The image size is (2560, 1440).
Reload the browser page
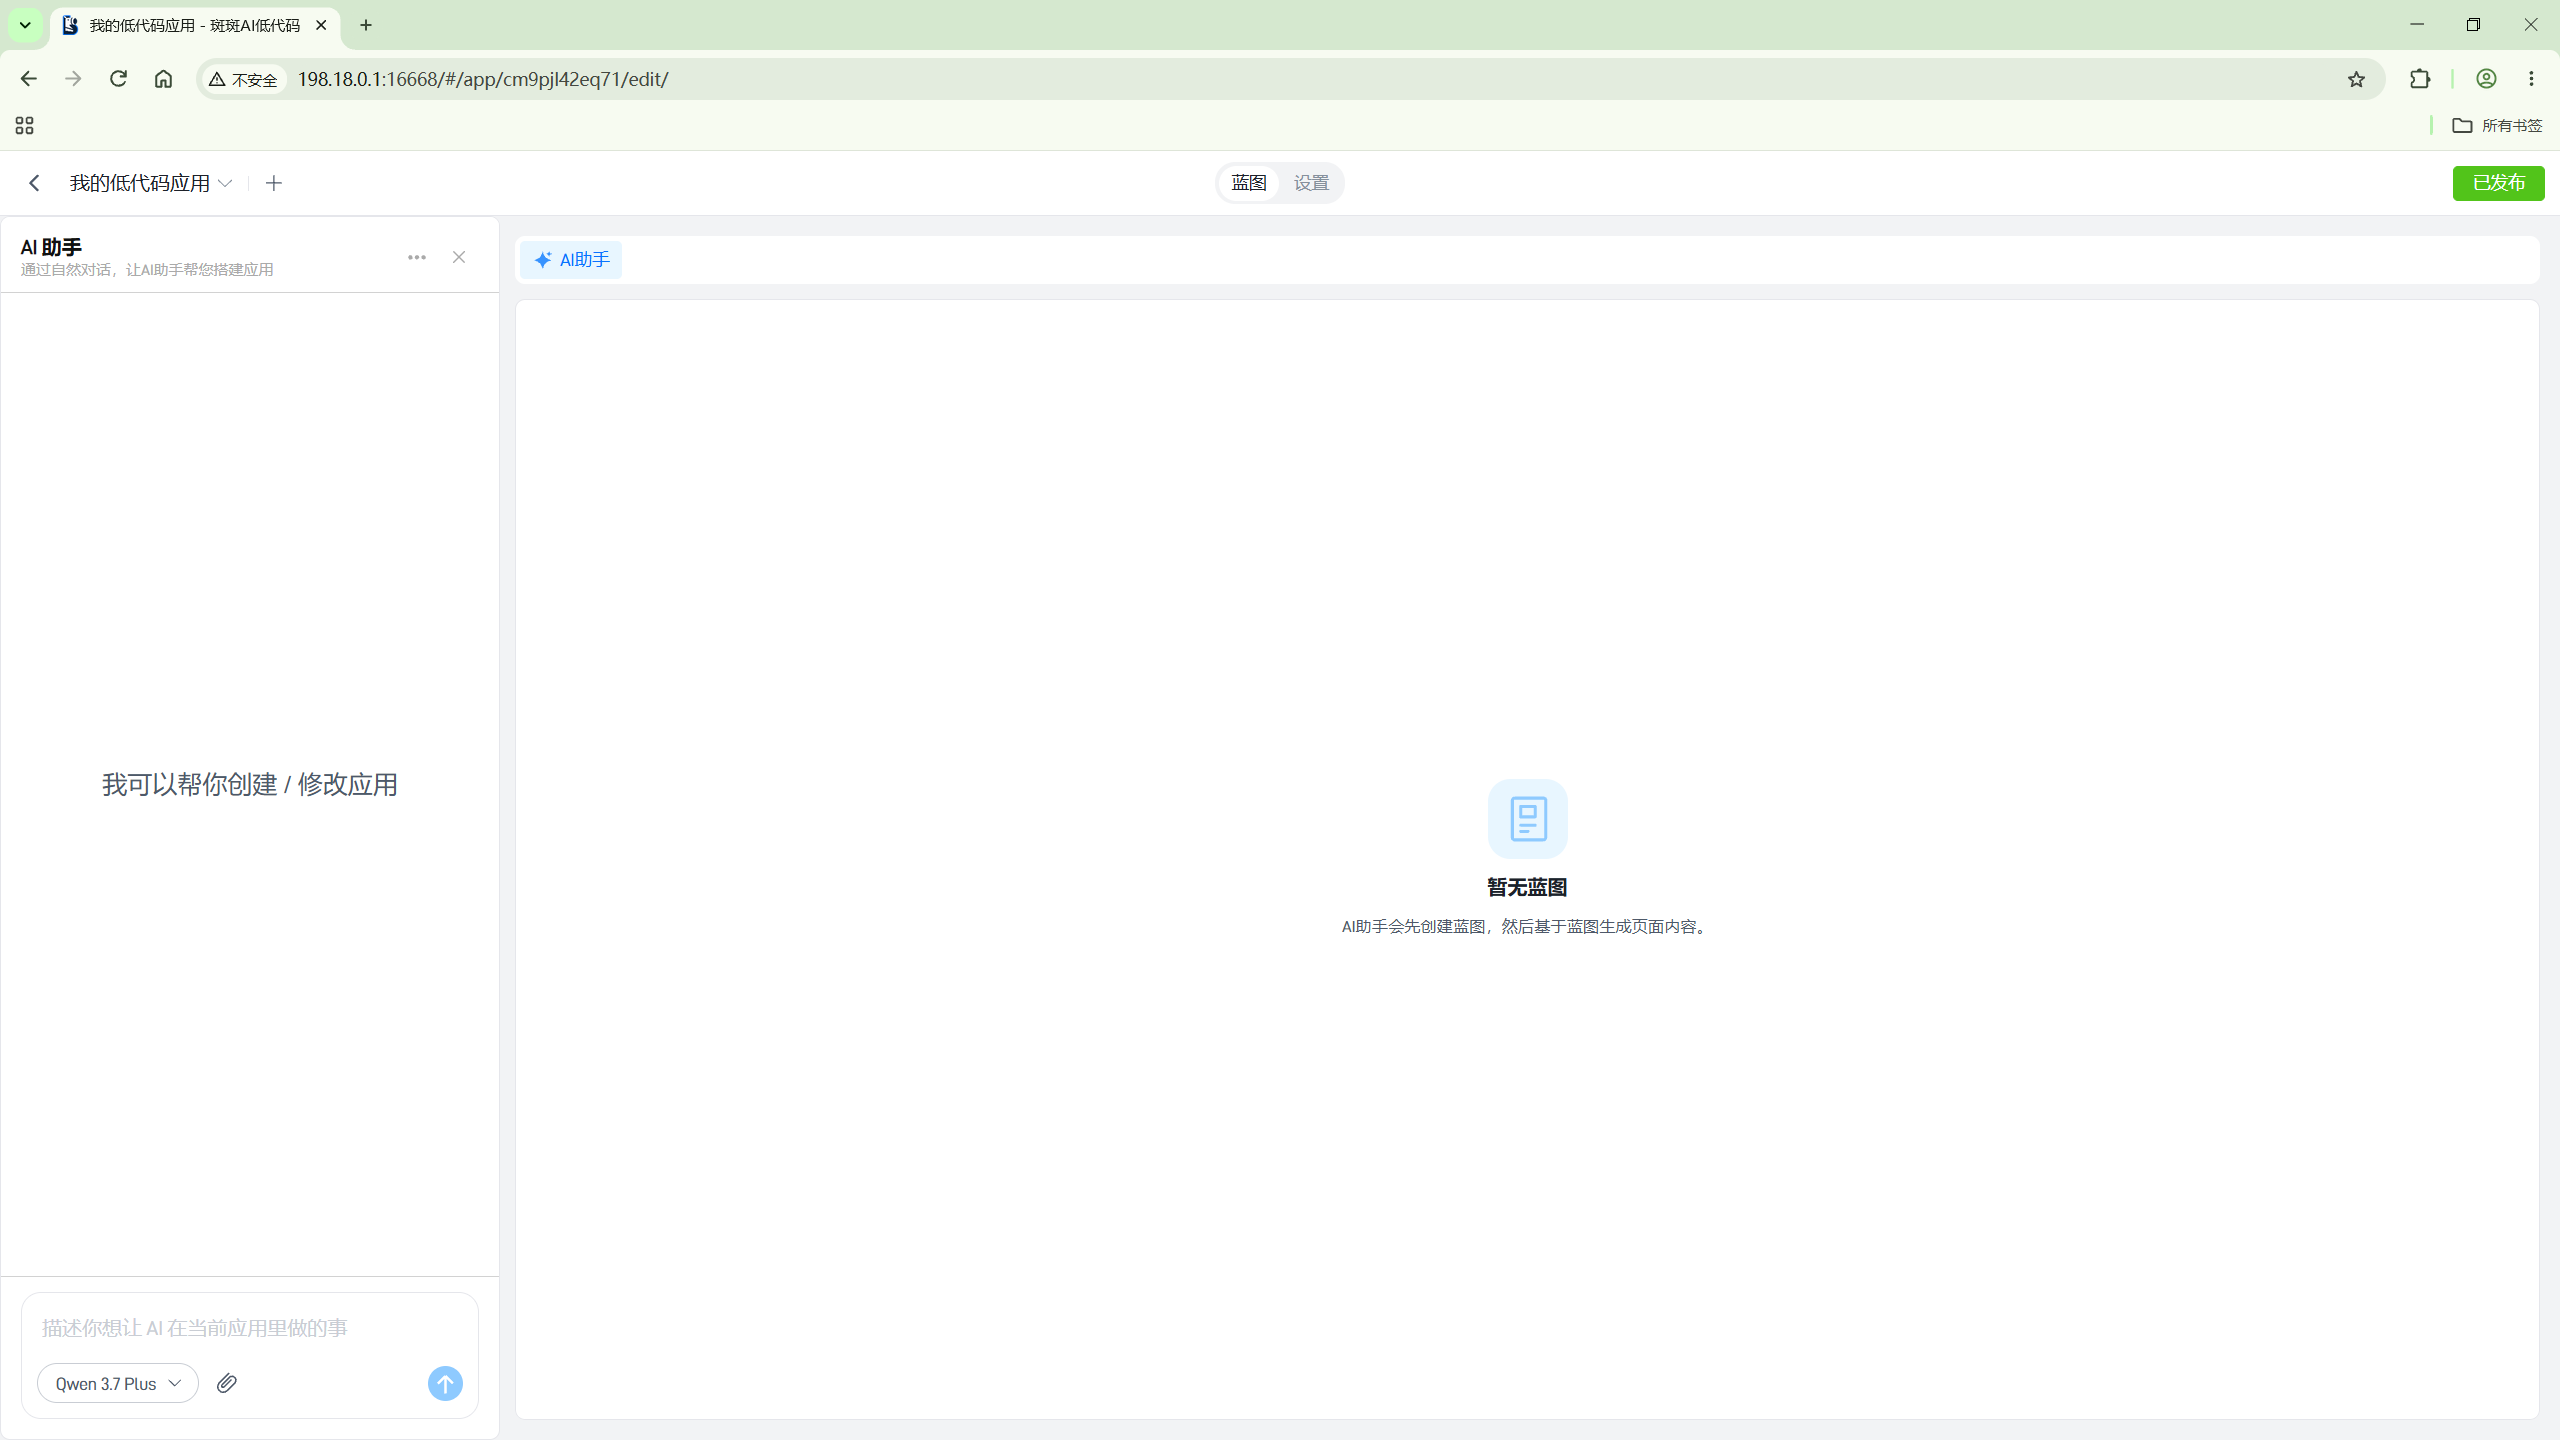(x=118, y=79)
